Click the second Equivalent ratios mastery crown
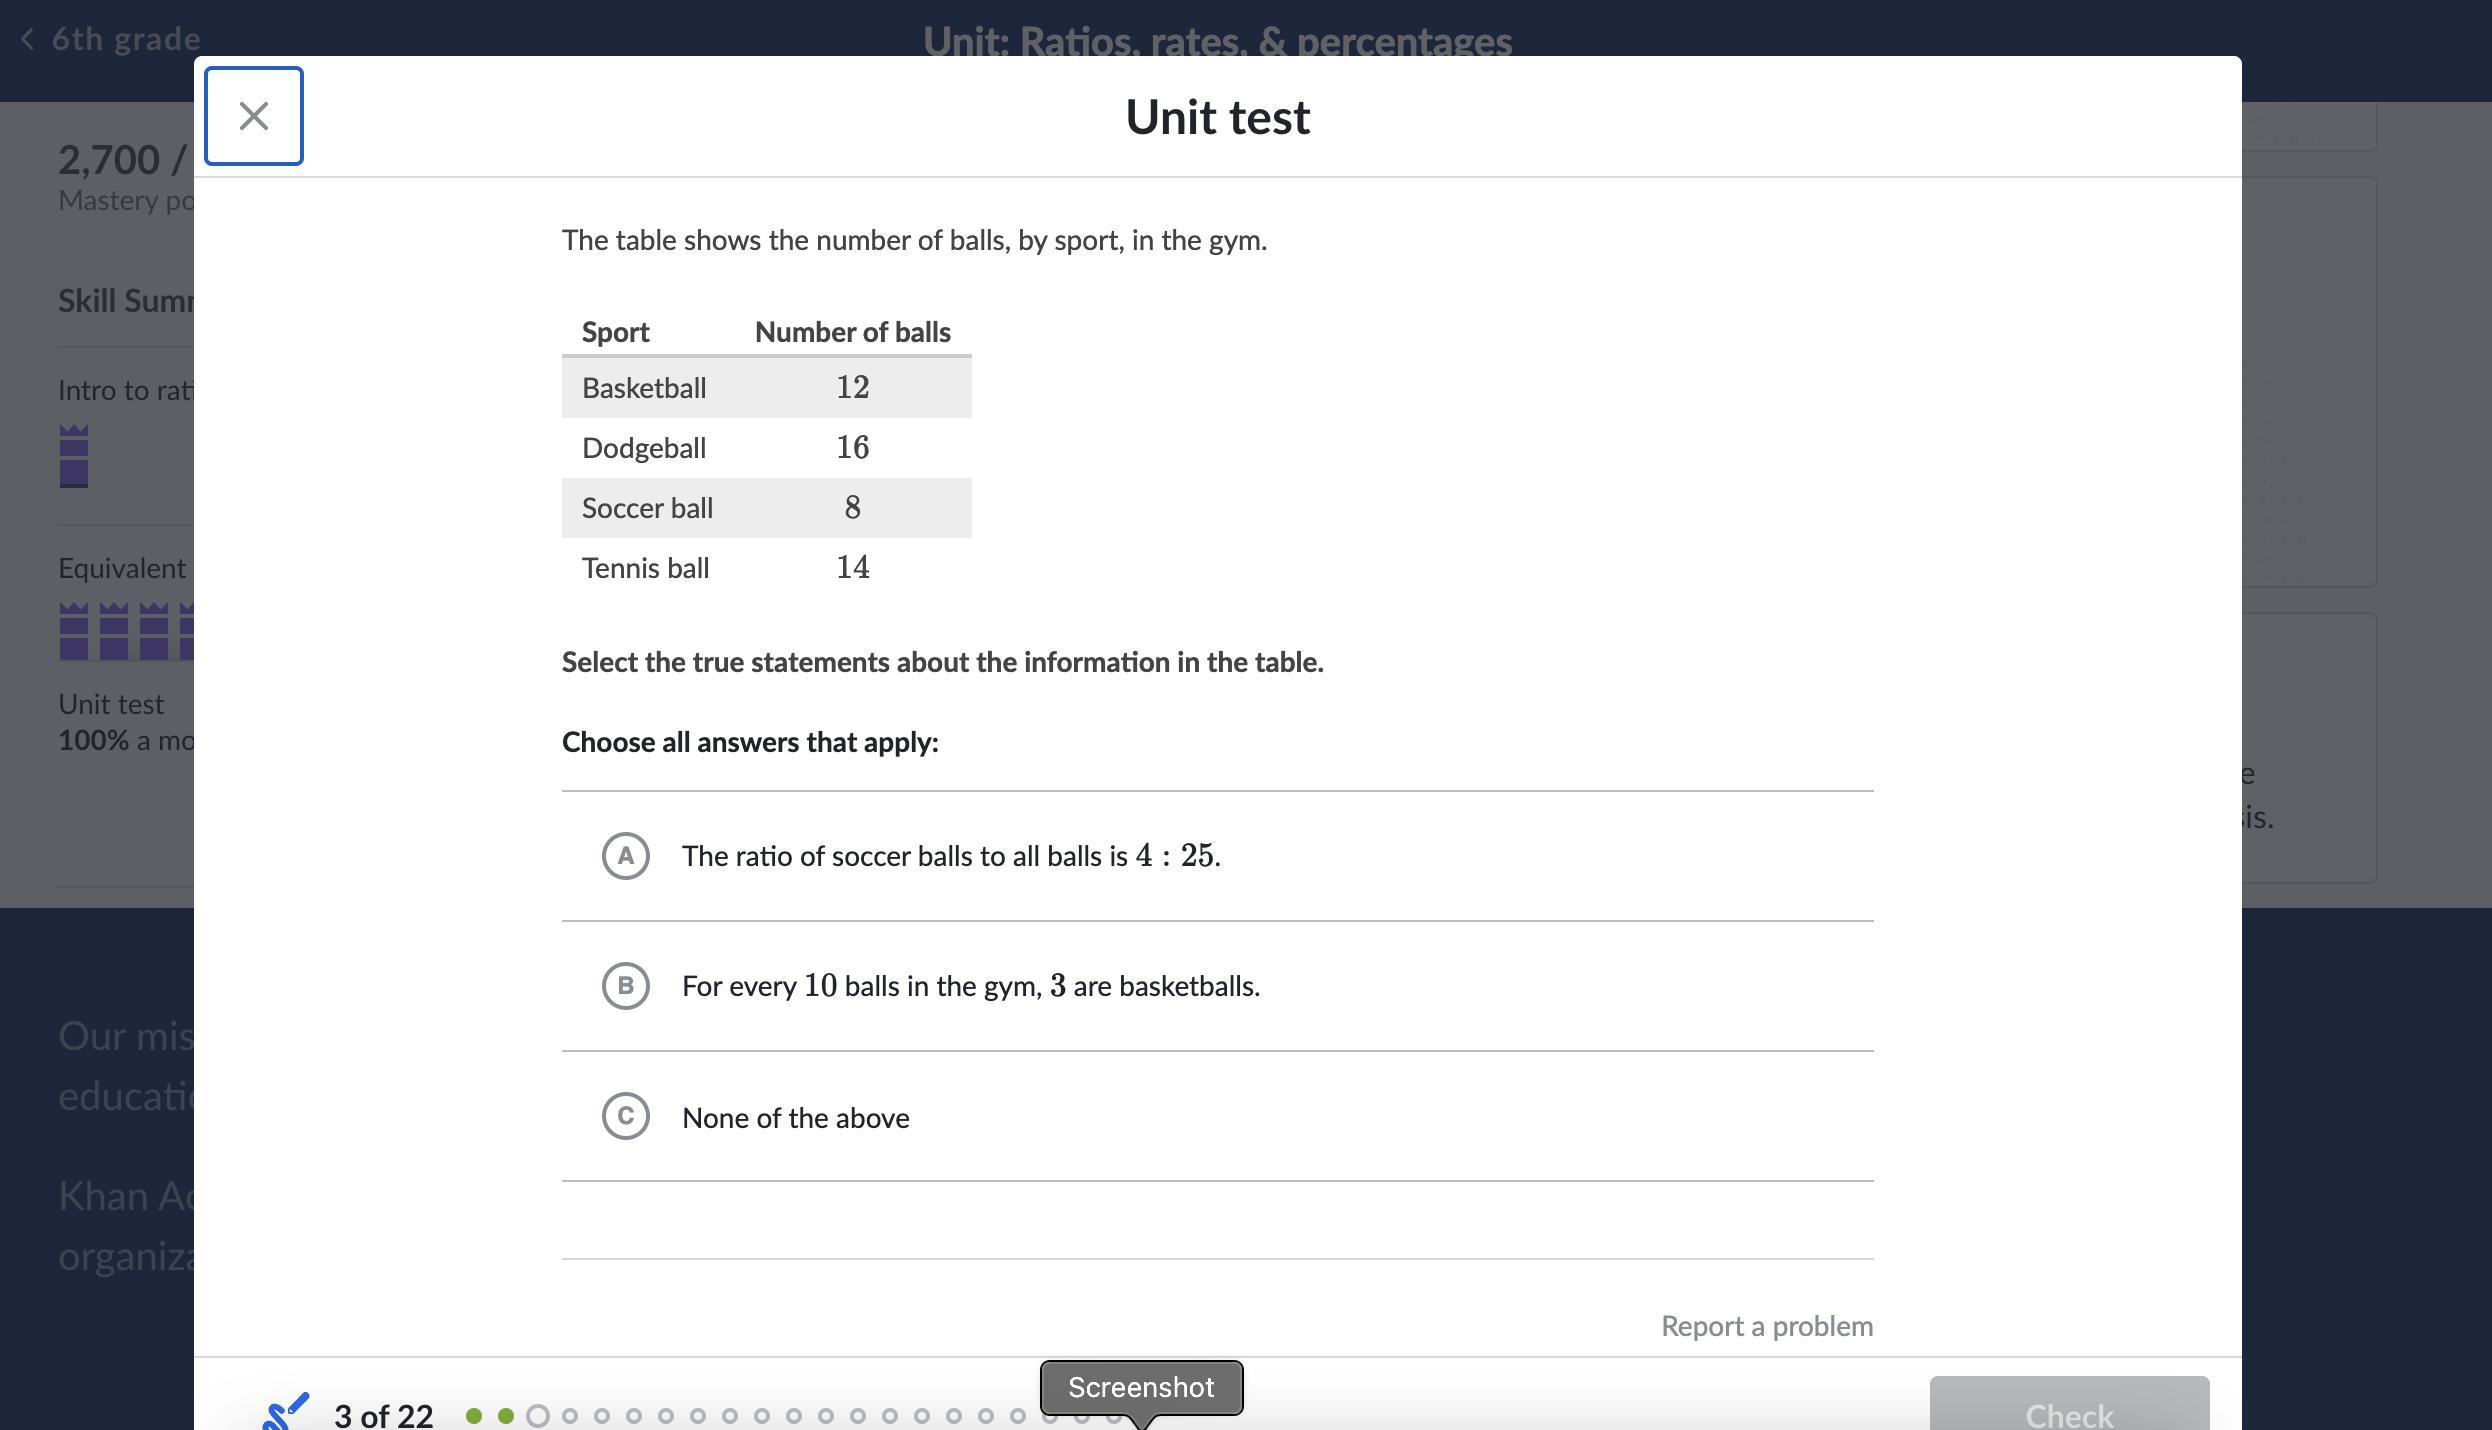 pyautogui.click(x=114, y=631)
